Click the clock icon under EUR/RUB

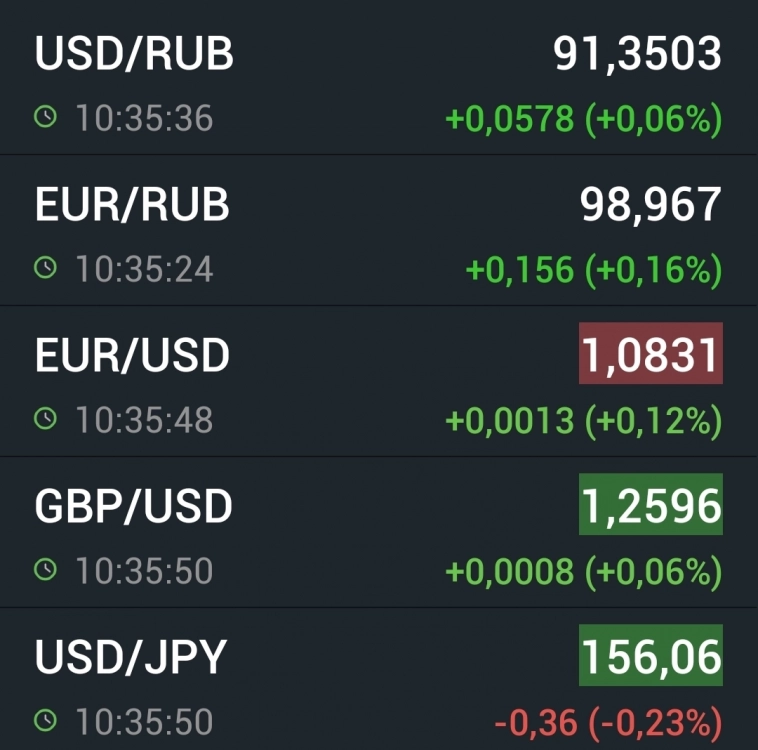tap(45, 269)
